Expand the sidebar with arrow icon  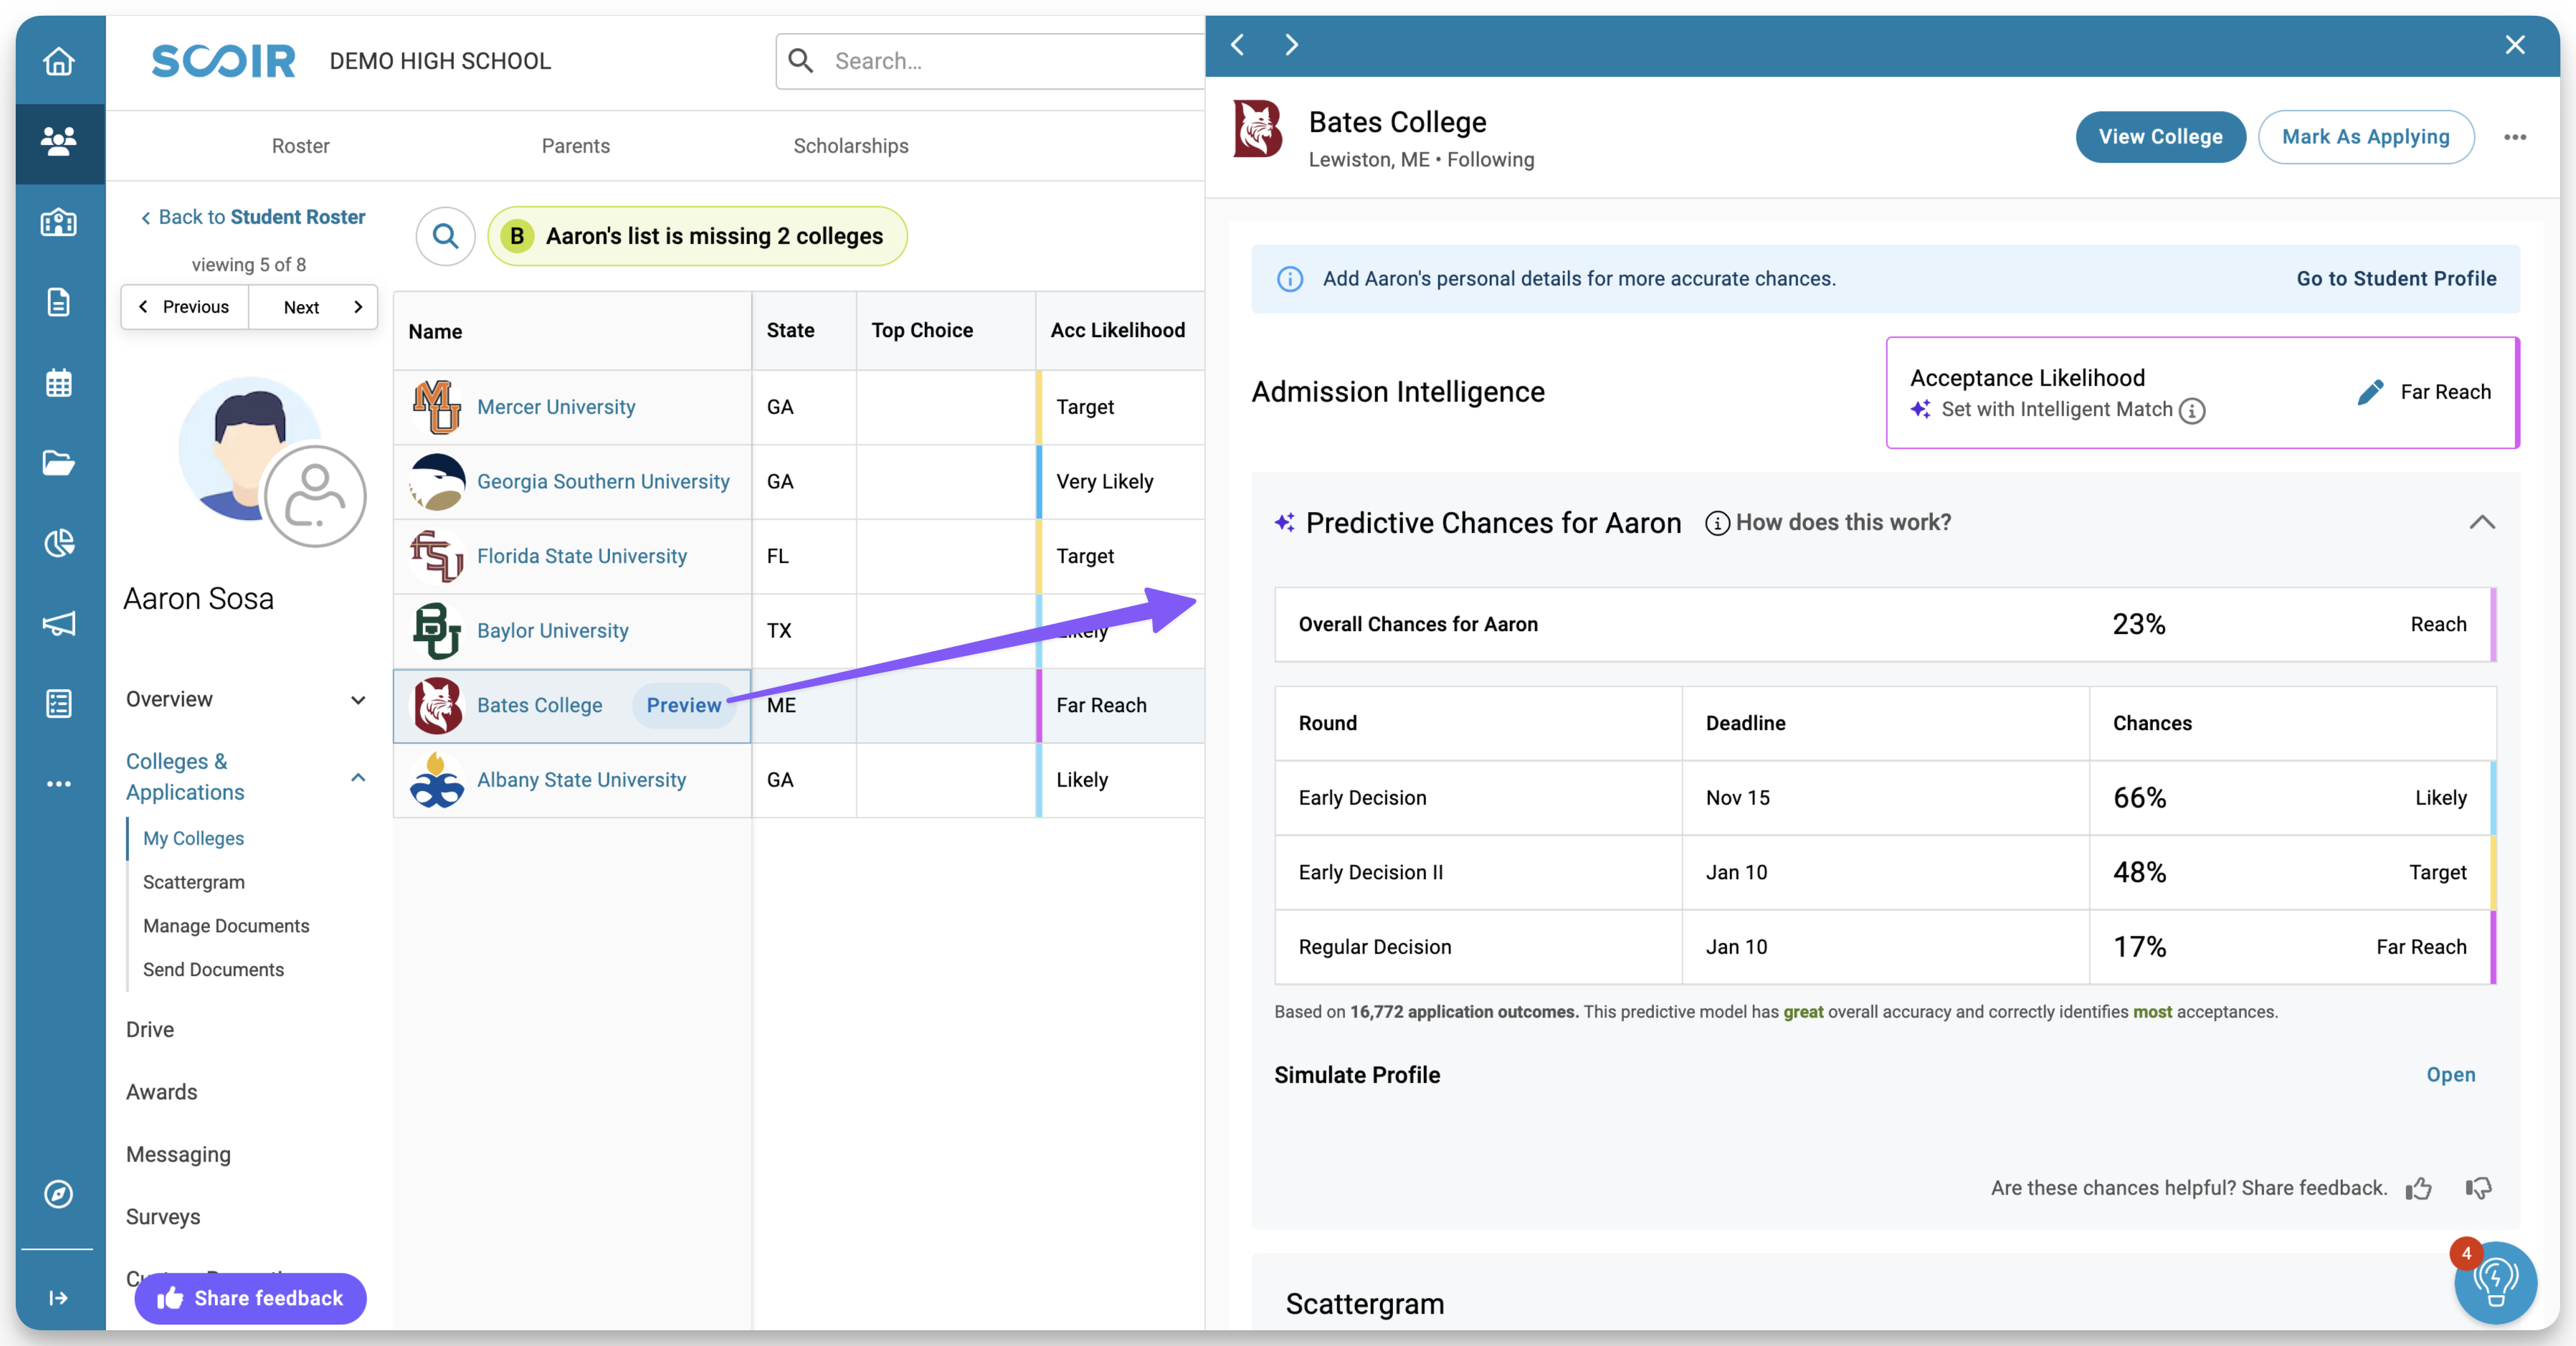[58, 1298]
